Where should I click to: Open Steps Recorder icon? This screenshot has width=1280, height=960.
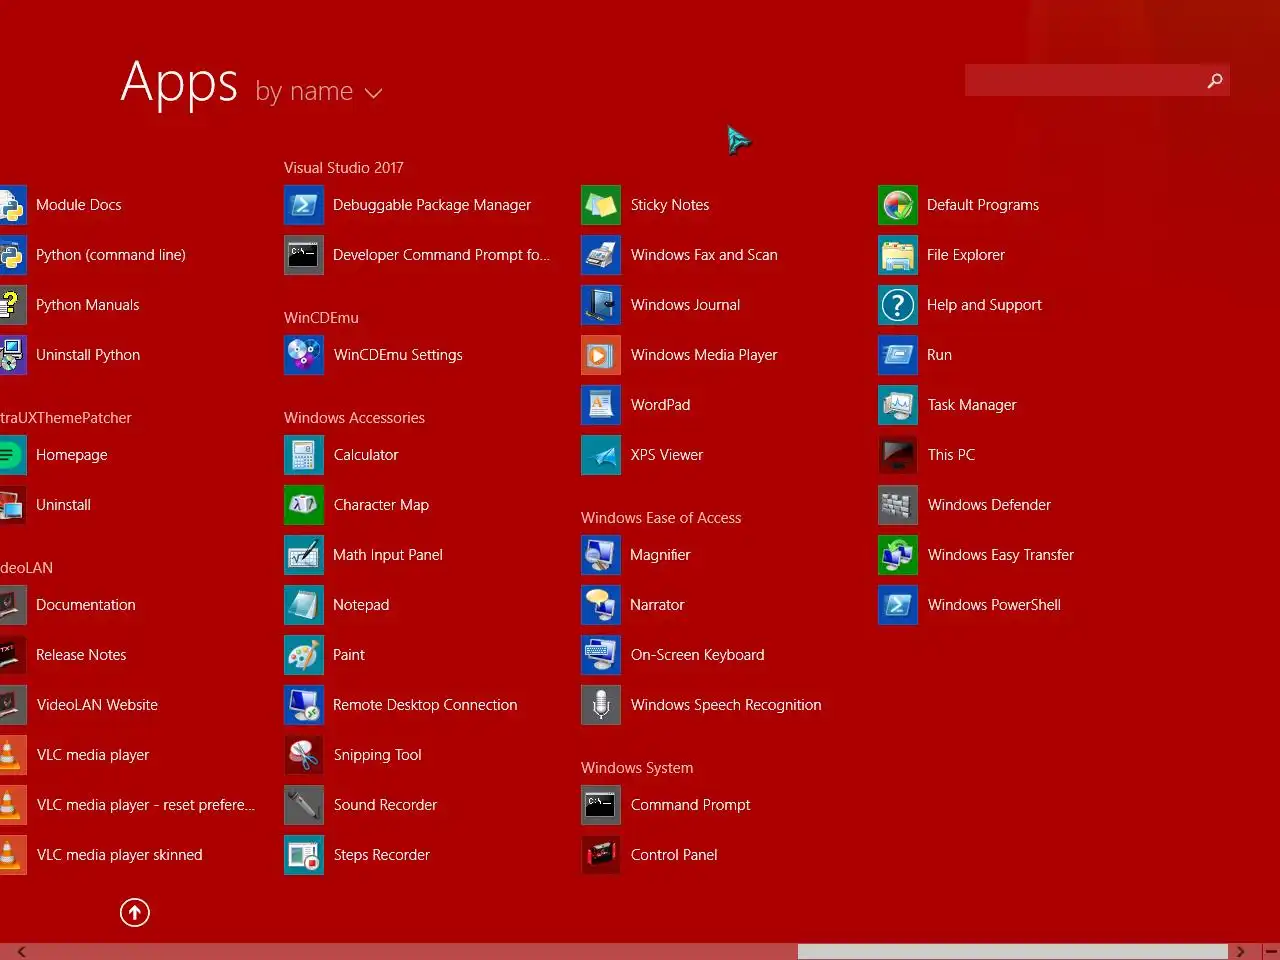click(x=304, y=855)
